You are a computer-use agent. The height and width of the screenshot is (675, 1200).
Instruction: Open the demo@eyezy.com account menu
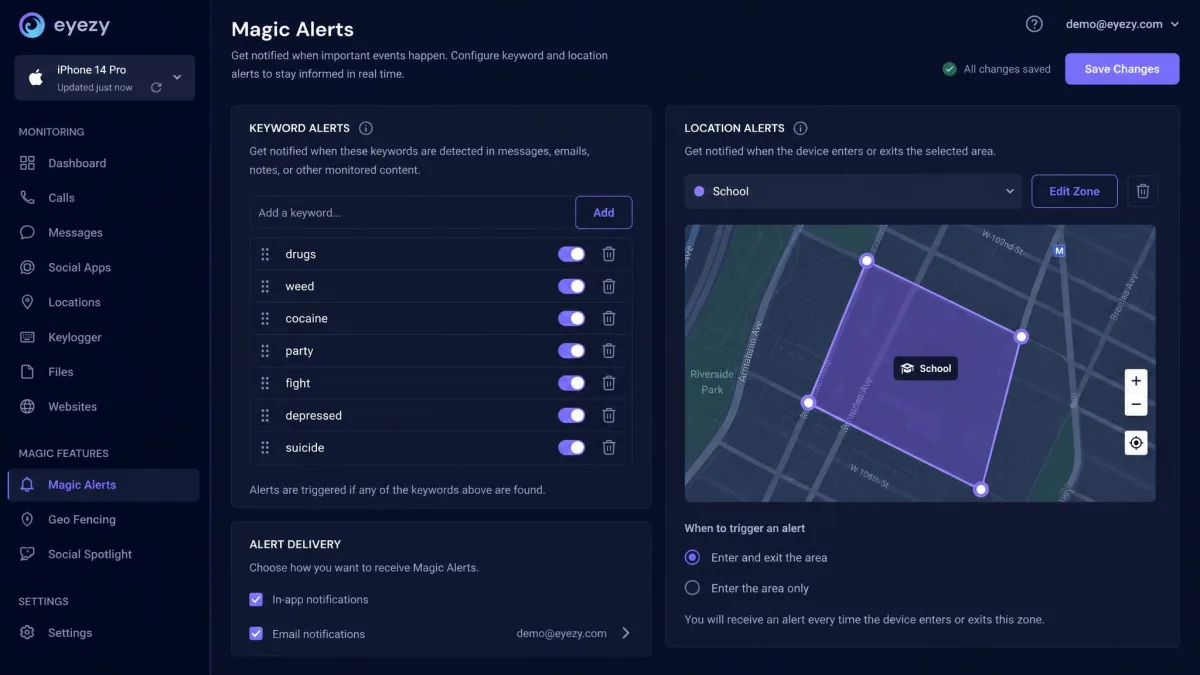click(1123, 24)
